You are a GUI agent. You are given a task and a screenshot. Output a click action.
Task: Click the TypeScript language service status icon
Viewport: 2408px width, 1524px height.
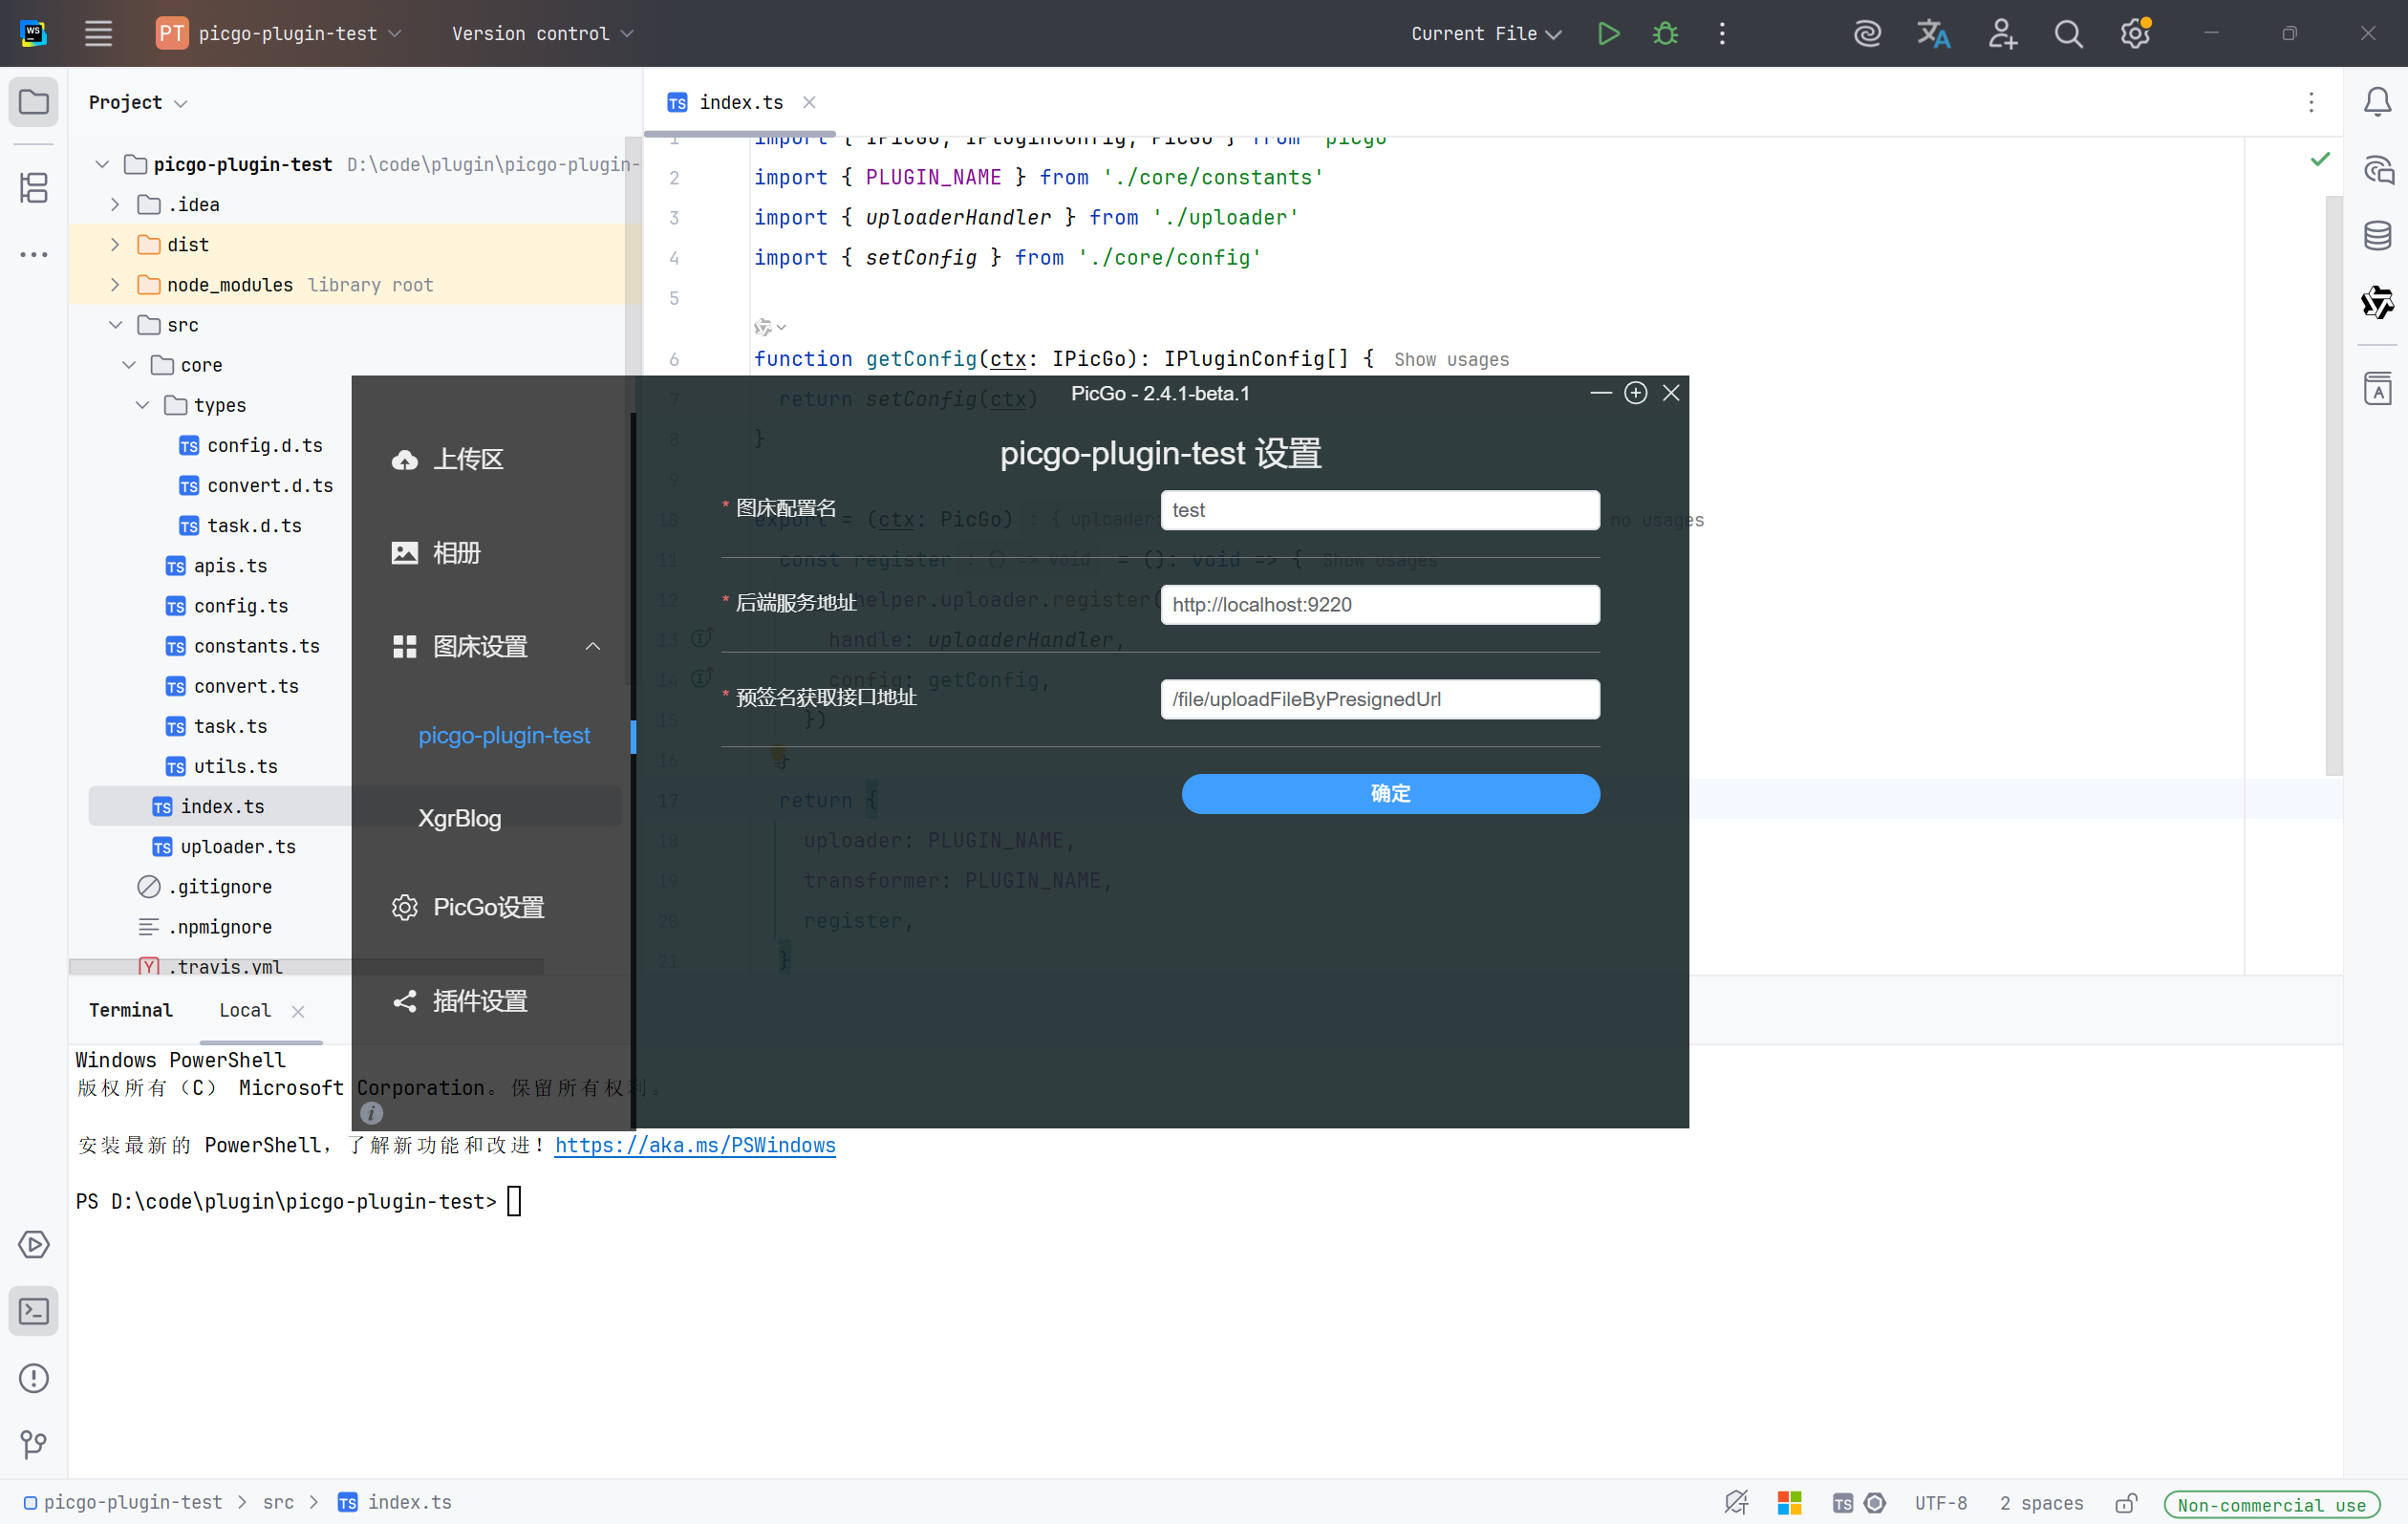(1842, 1503)
